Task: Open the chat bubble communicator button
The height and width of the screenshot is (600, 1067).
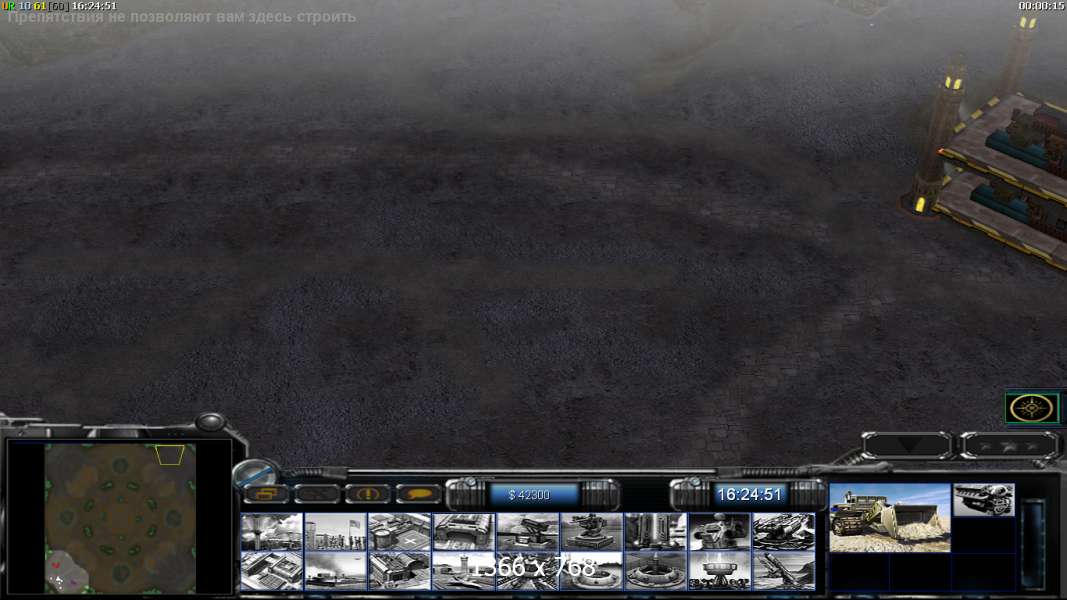Action: 418,495
